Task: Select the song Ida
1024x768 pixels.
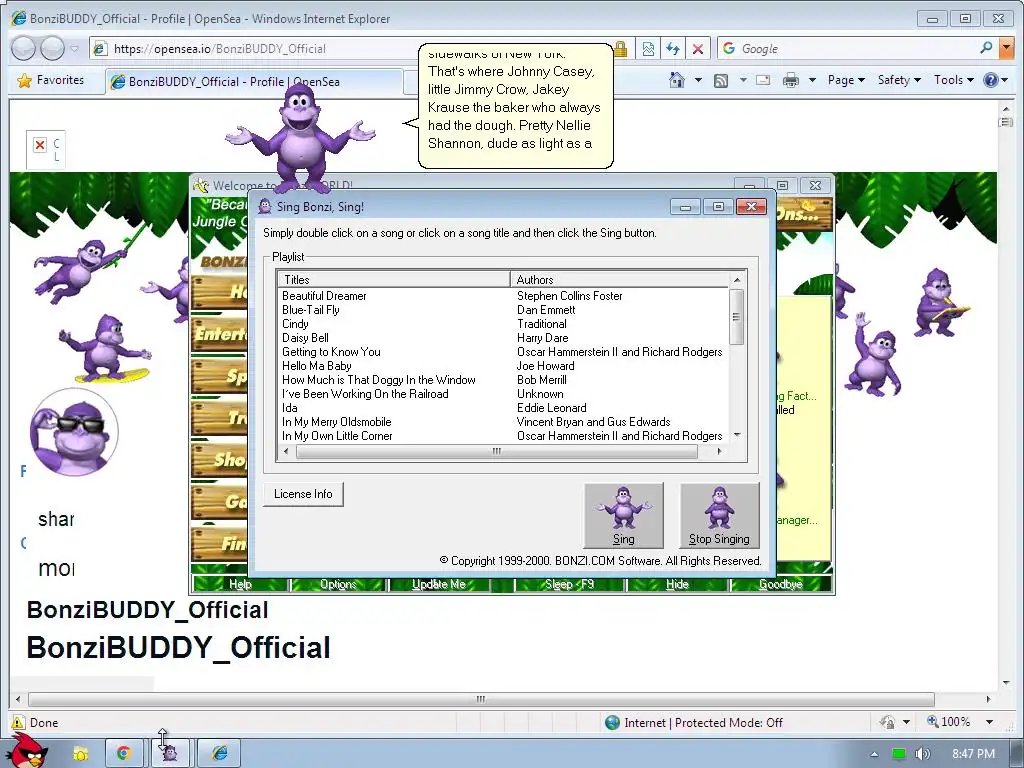Action: 289,408
